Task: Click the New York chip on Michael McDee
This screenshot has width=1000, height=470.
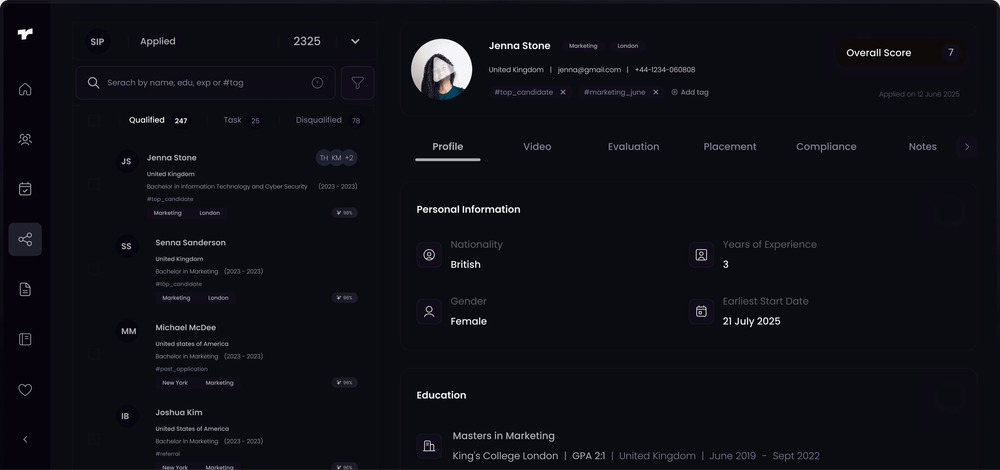Action: [175, 383]
